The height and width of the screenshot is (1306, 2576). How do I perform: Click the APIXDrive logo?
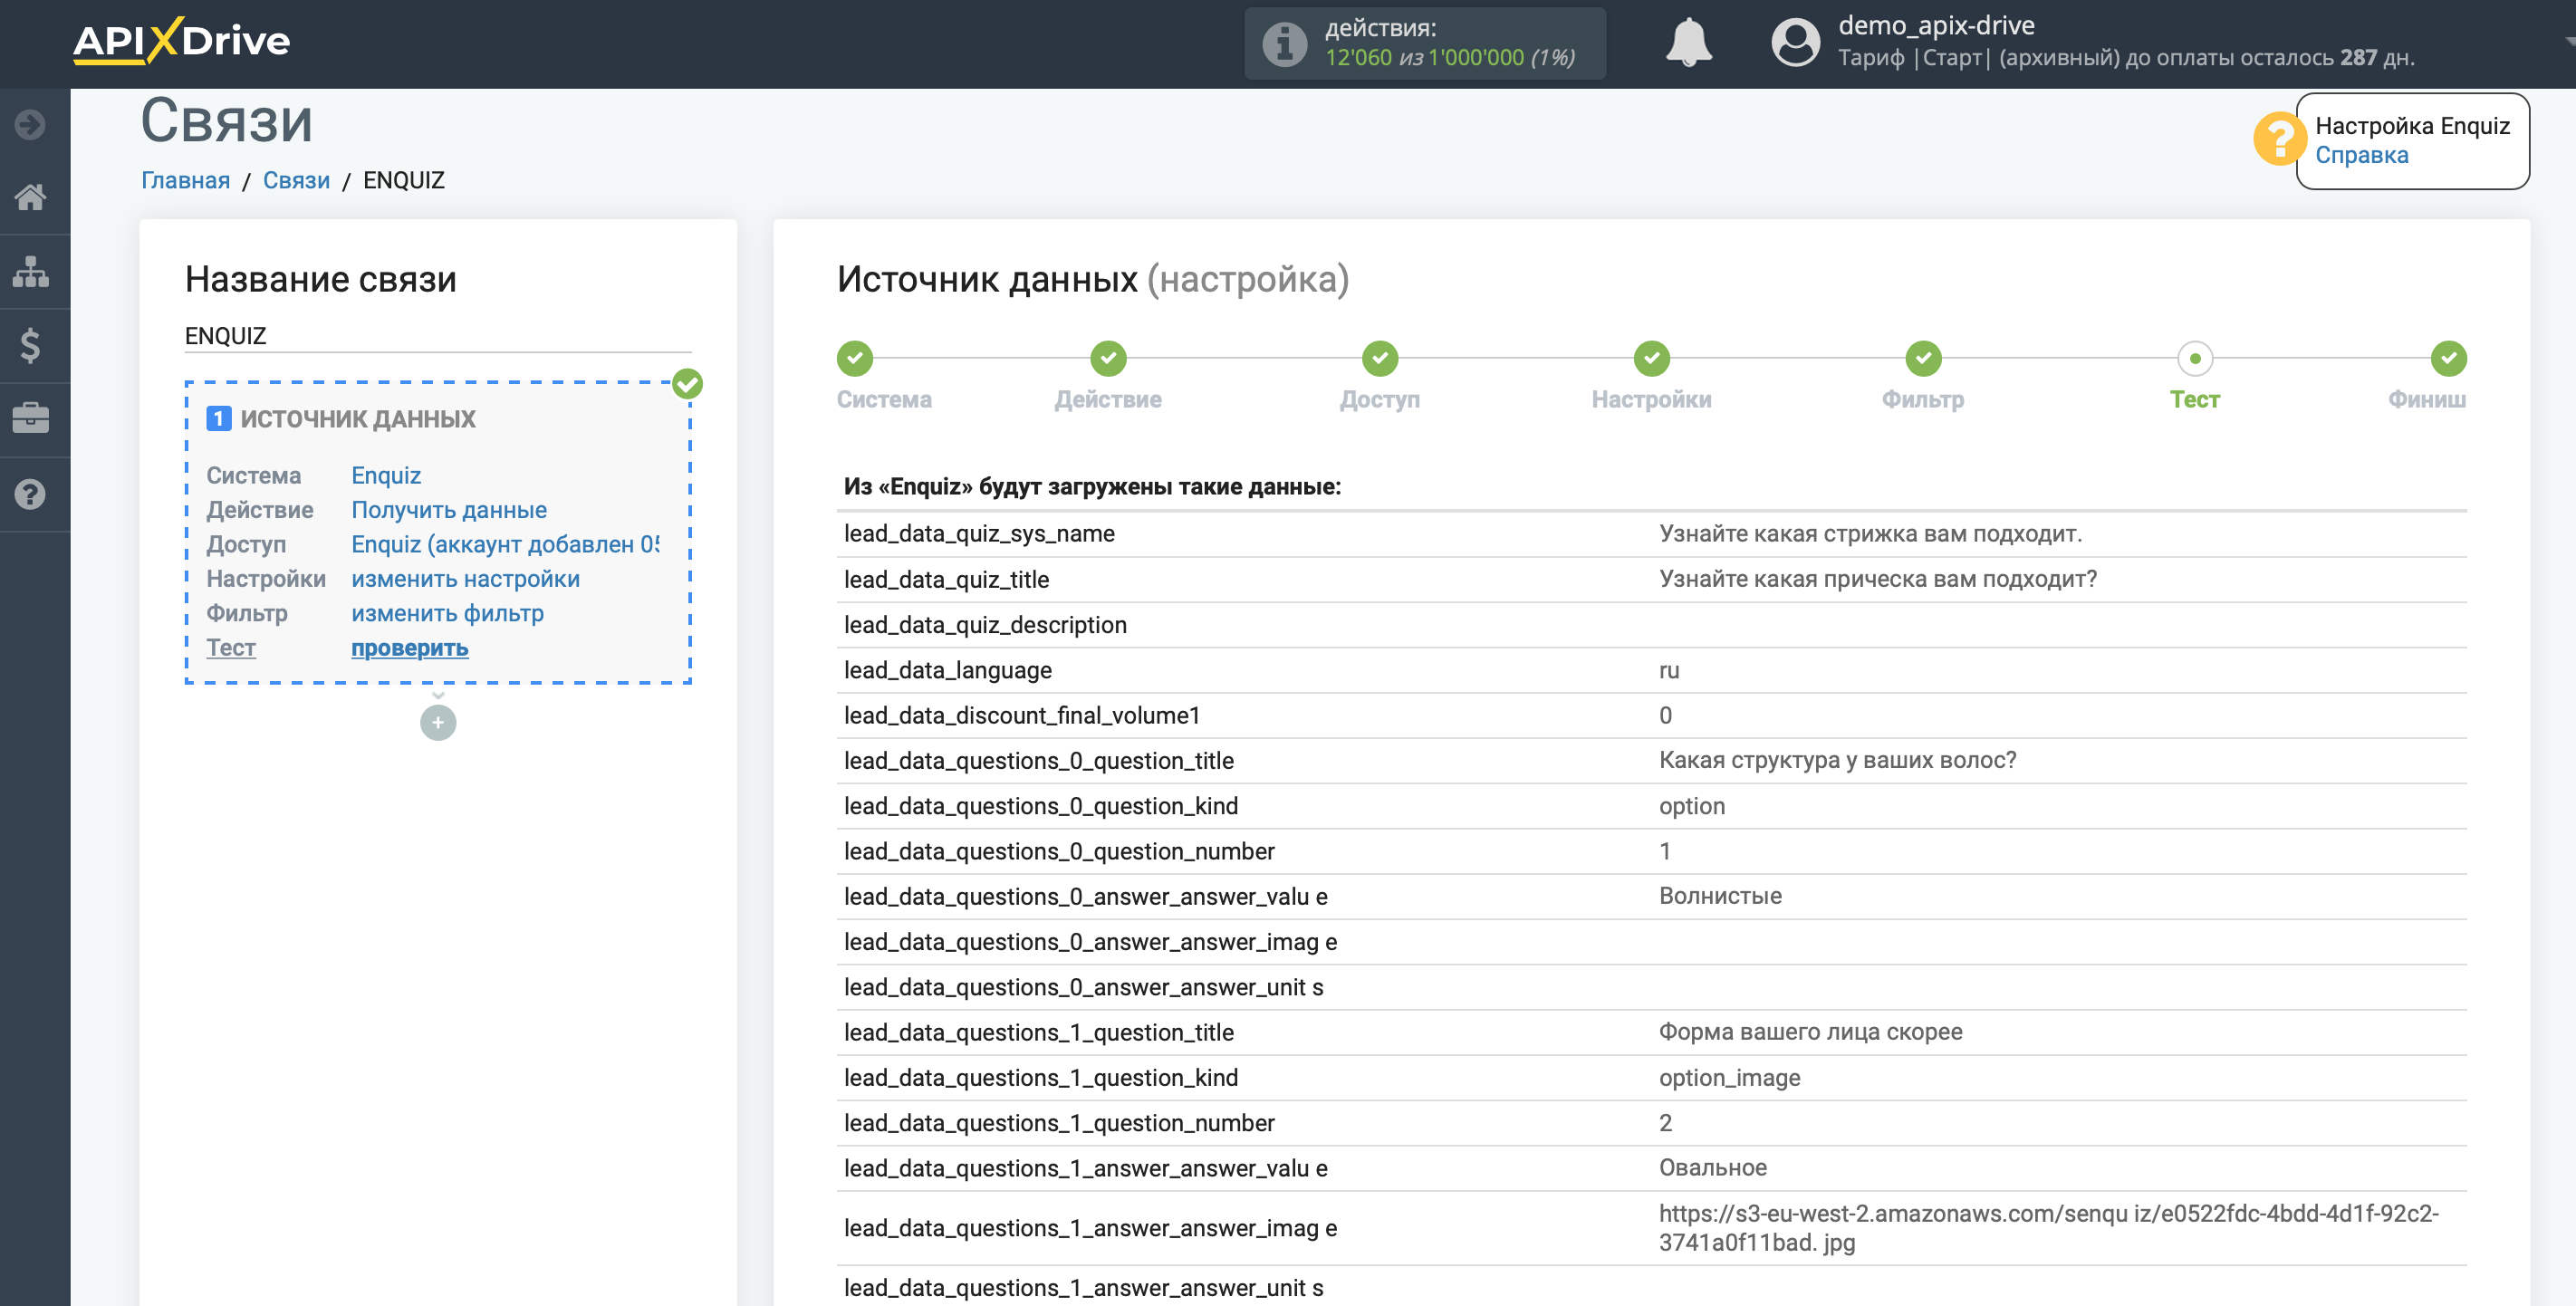tap(181, 41)
